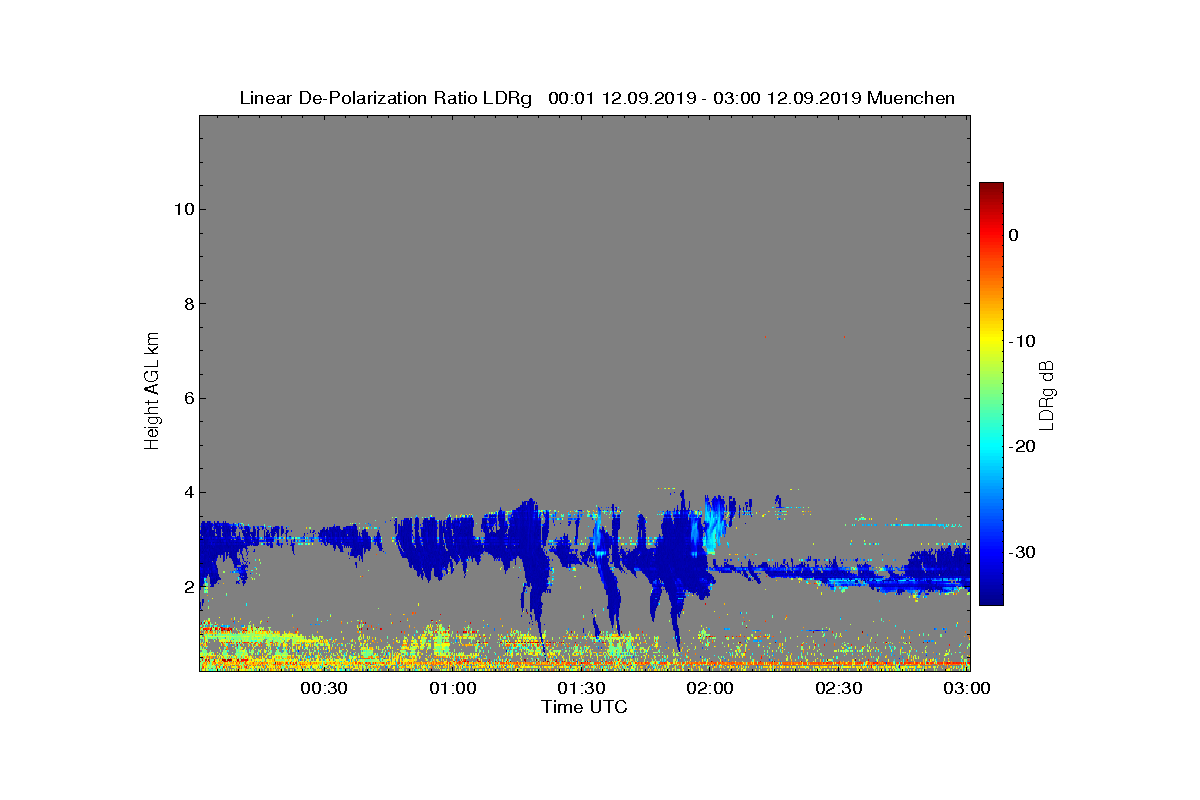Click the height tick label 4

pyautogui.click(x=187, y=493)
